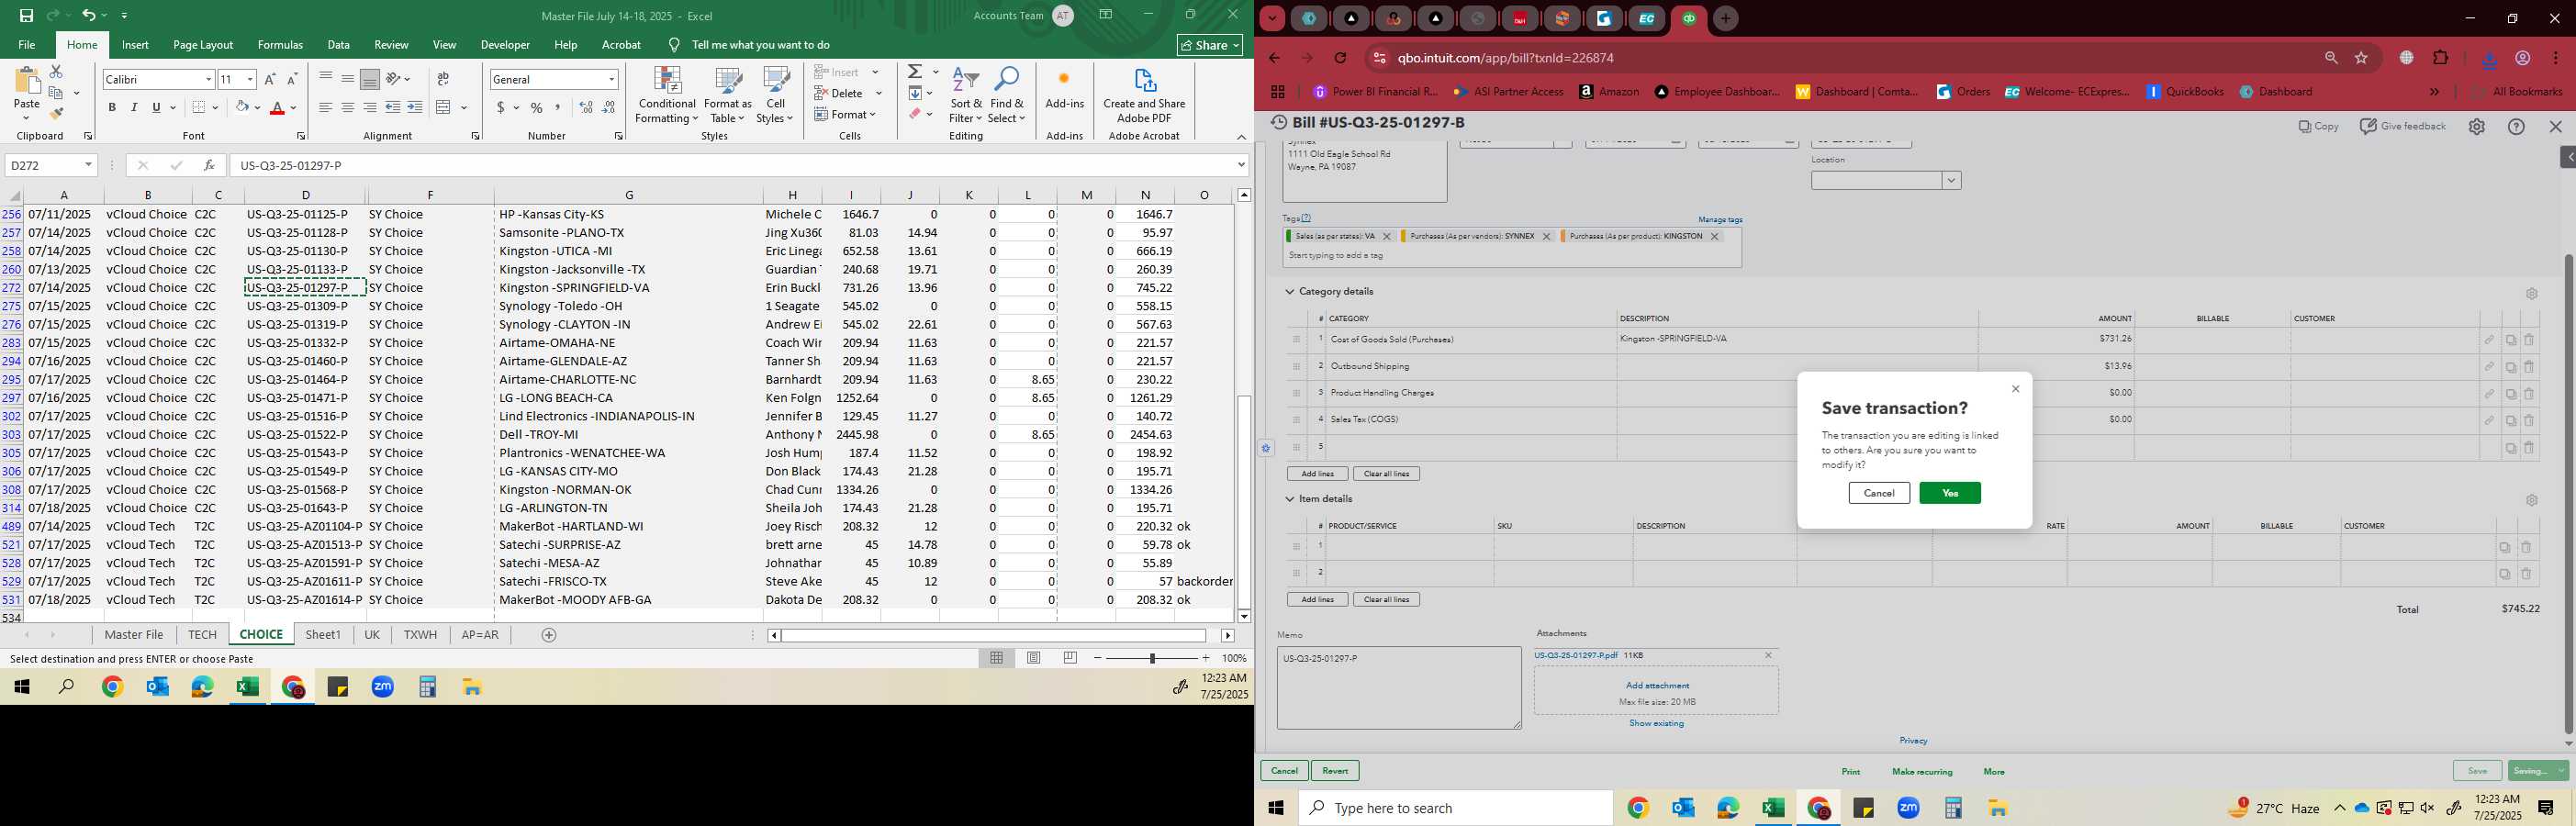Screen dimensions: 2576x826
Task: Click the Add-ins icon in Excel
Action: tap(1064, 90)
